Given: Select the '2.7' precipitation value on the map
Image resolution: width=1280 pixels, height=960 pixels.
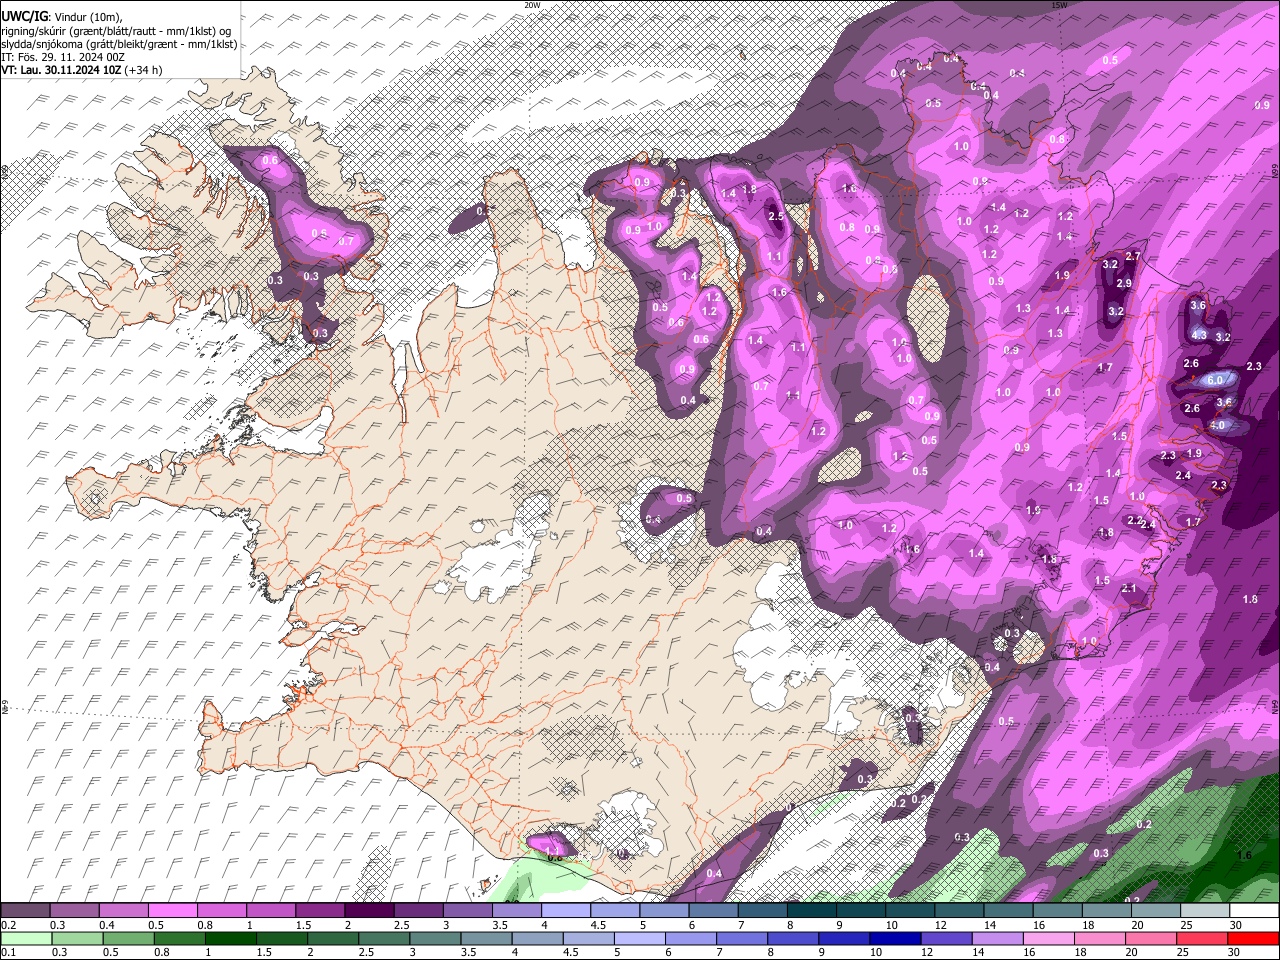Looking at the screenshot, I should pos(1133,257).
